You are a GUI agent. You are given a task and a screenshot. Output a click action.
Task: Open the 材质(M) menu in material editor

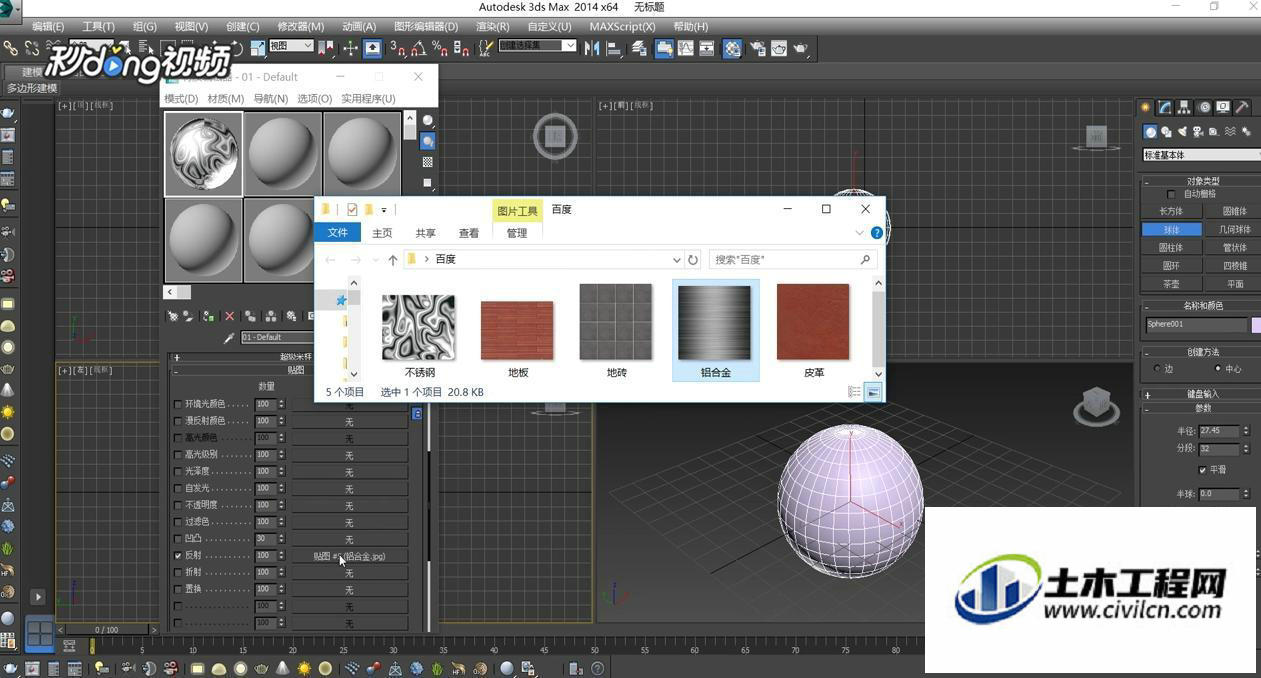pyautogui.click(x=225, y=99)
